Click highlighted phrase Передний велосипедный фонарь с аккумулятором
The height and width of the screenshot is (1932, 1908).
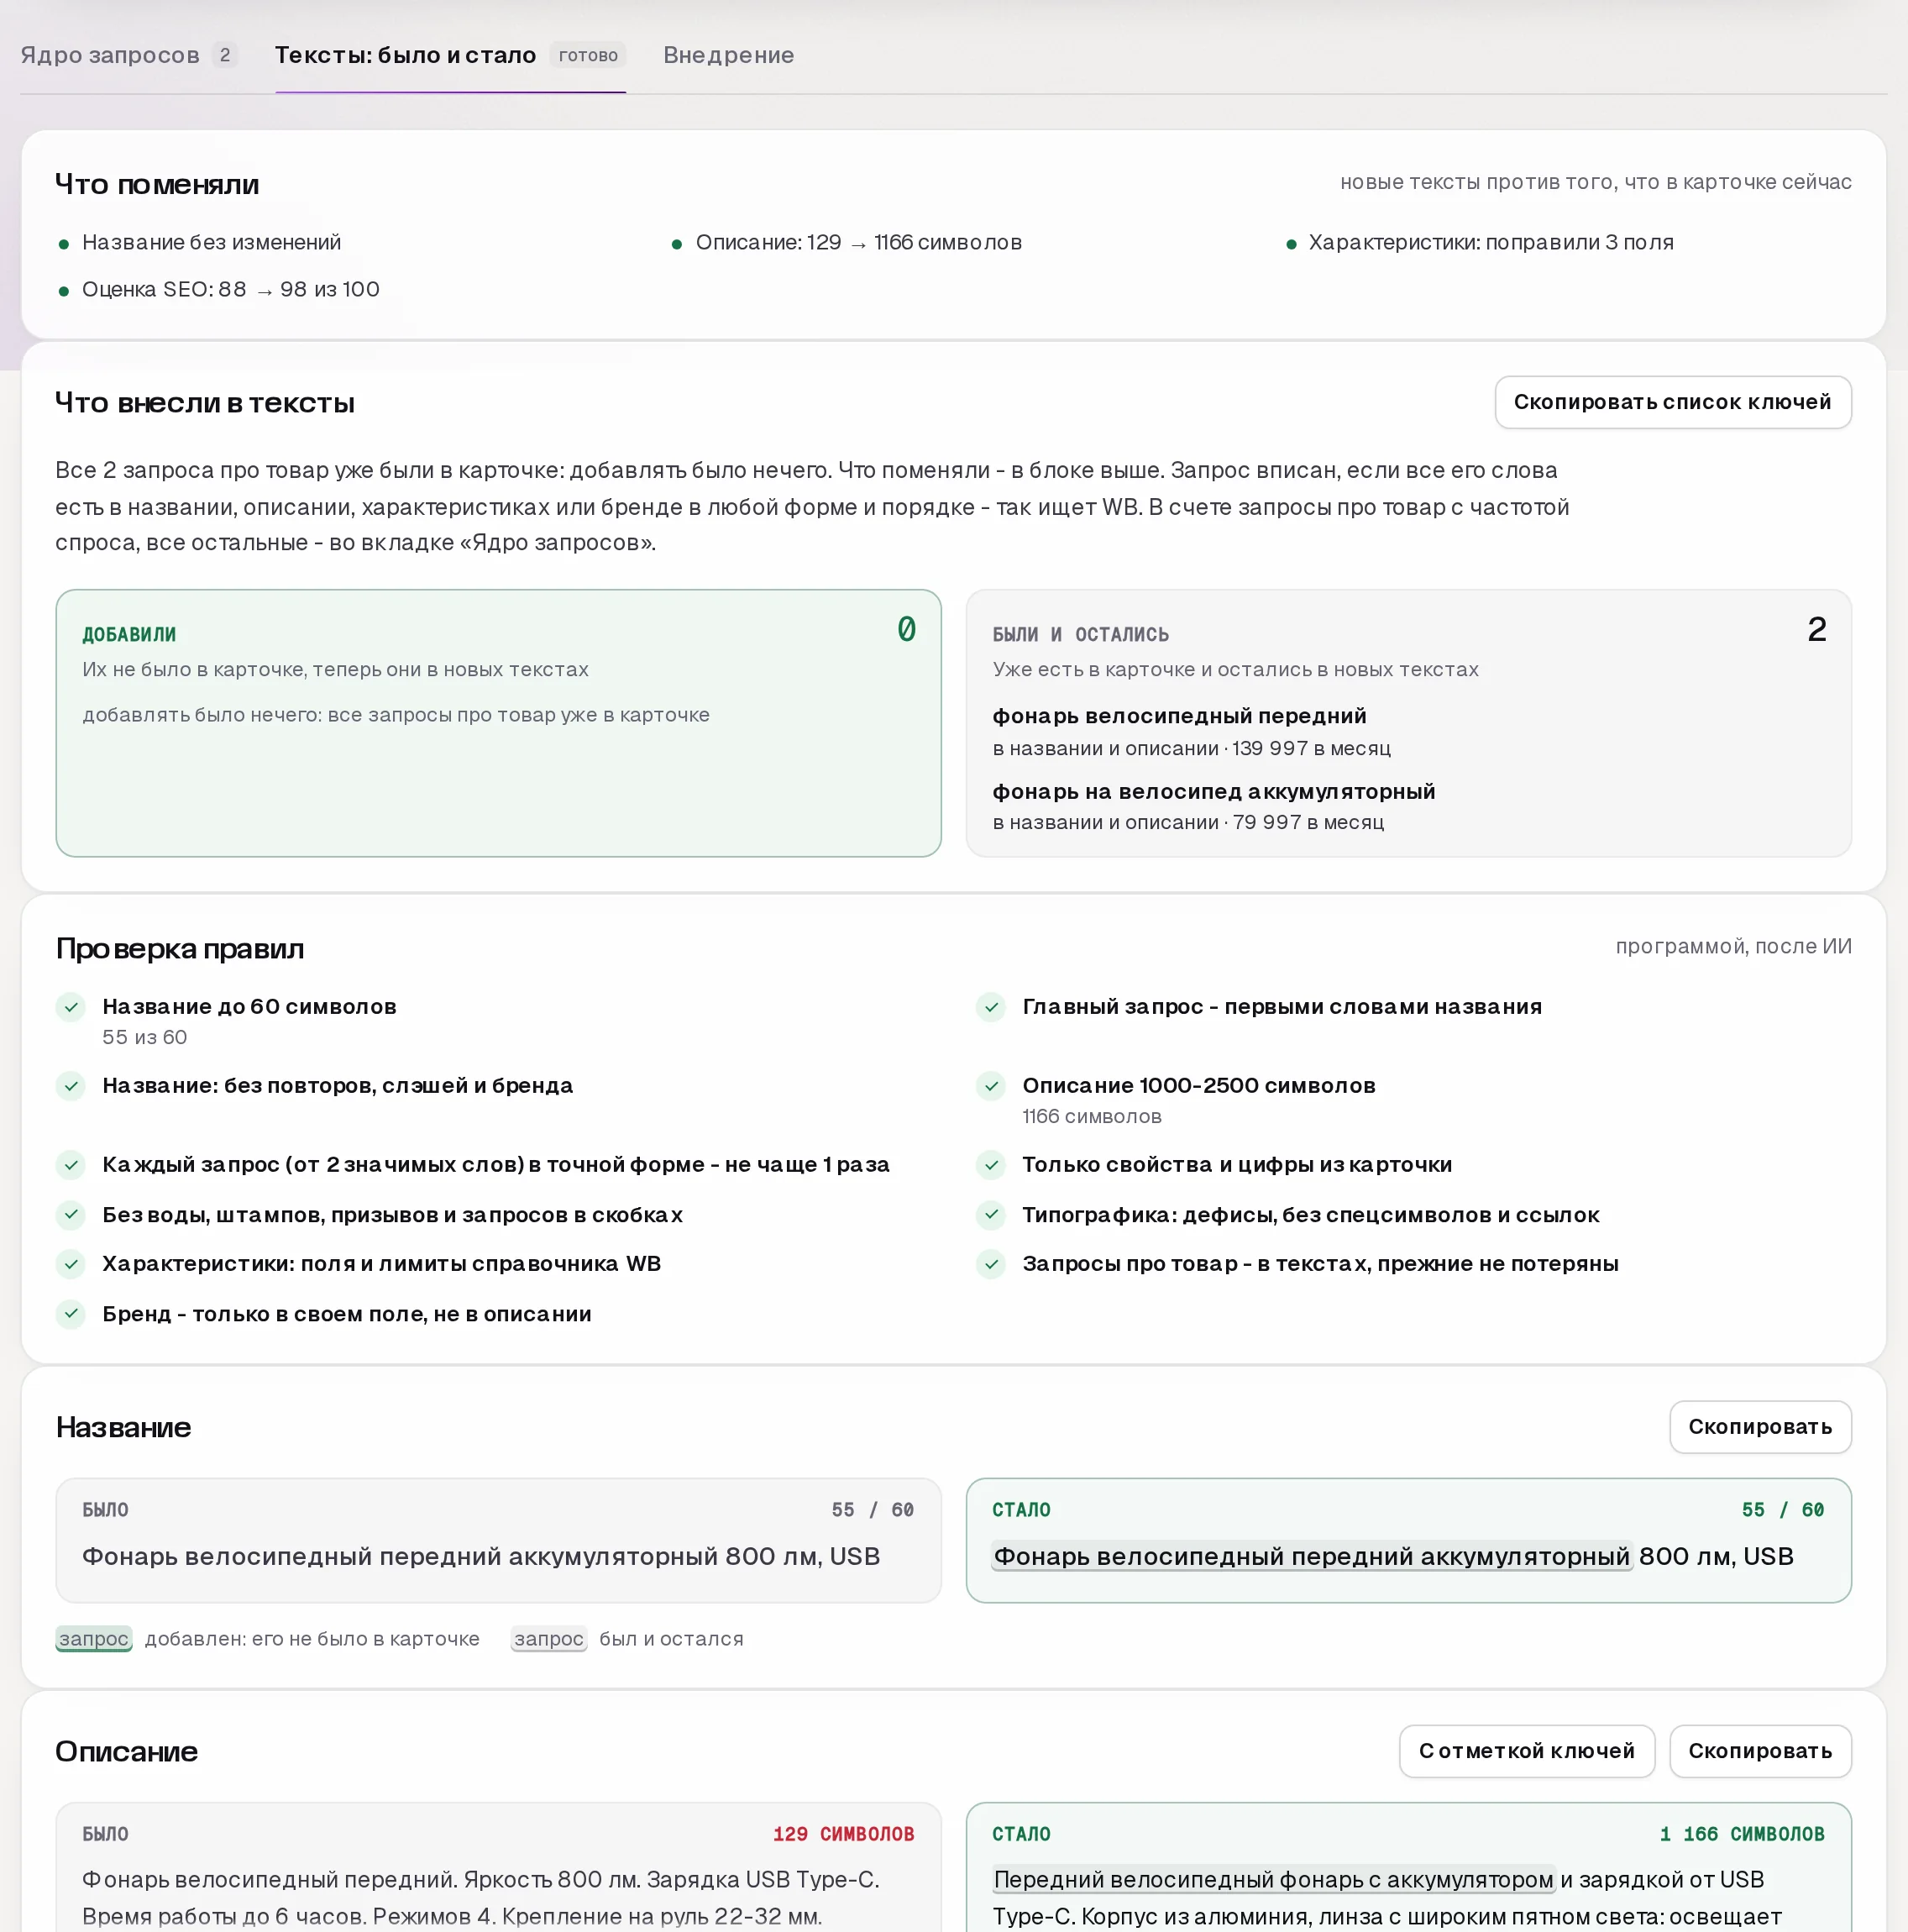(x=1273, y=1880)
